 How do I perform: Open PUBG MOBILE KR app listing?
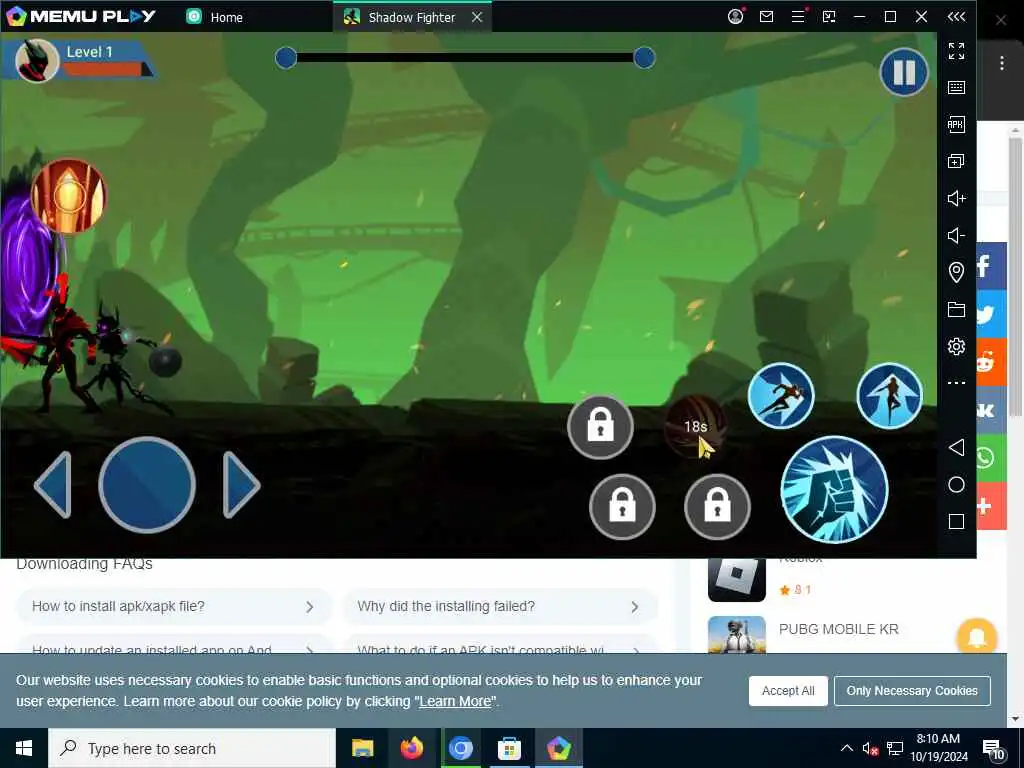coord(839,629)
